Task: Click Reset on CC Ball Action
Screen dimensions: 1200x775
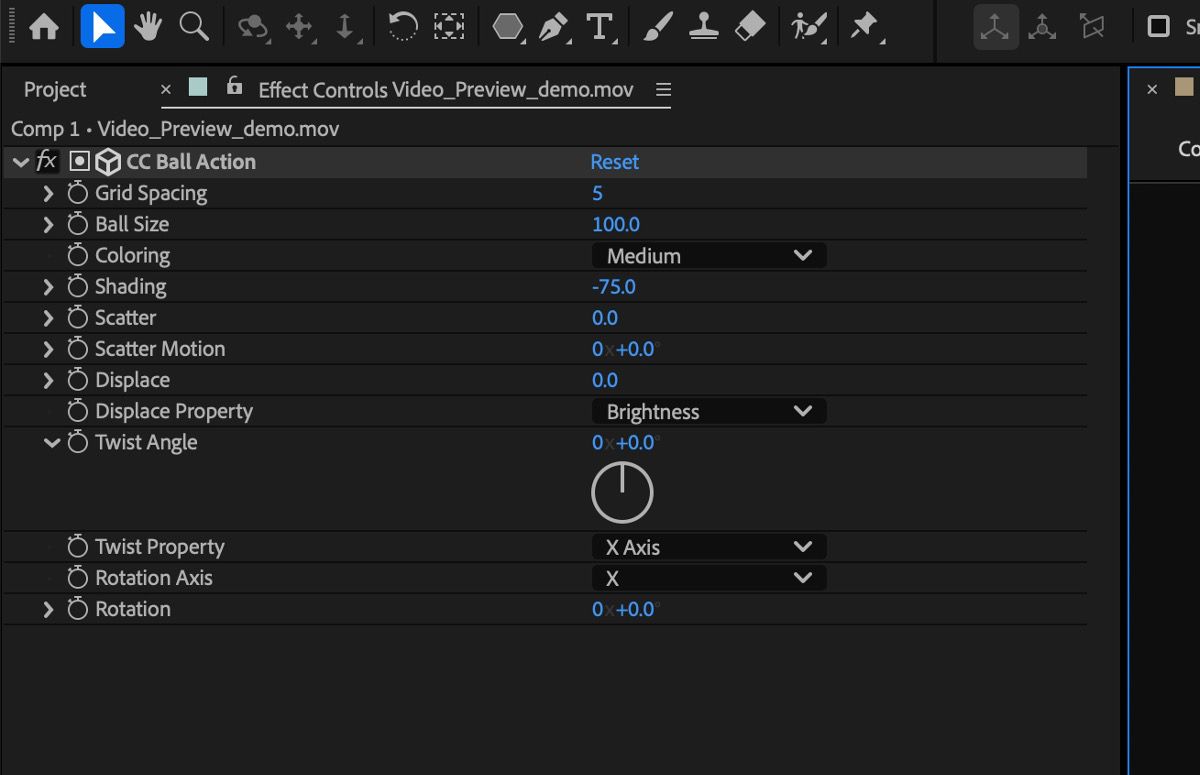Action: coord(615,161)
